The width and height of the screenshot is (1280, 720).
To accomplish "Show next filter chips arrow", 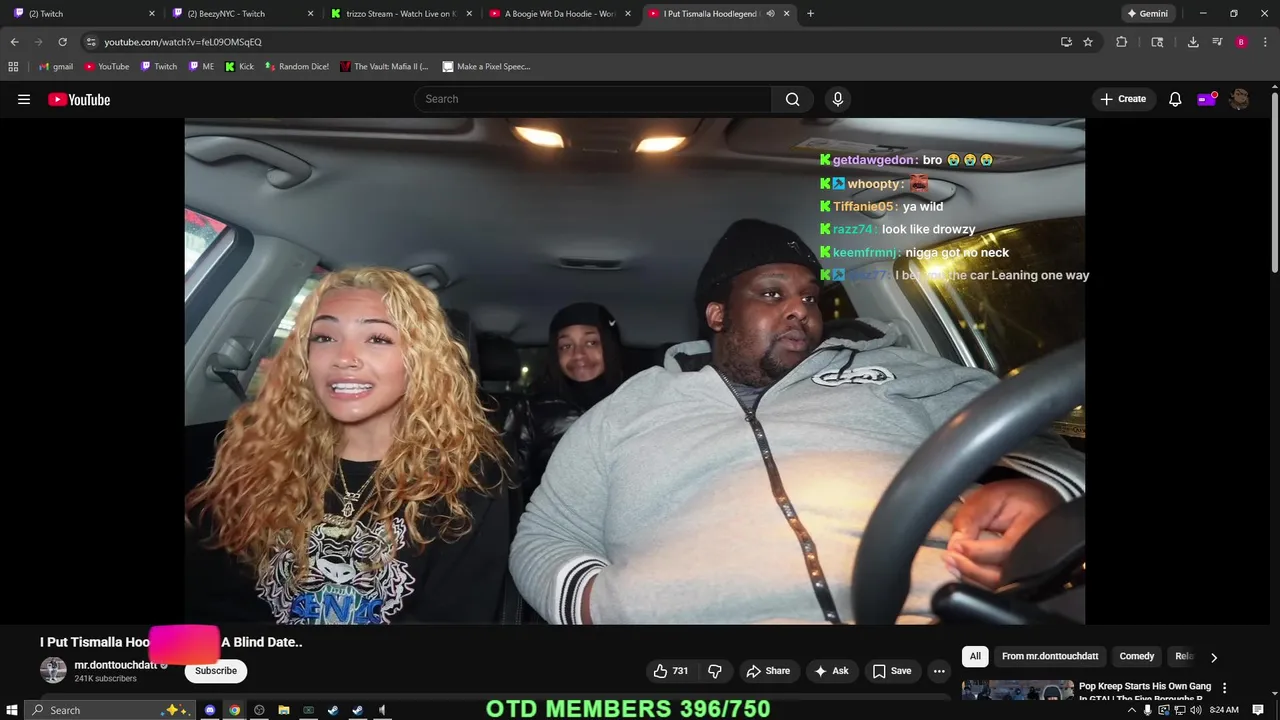I will click(x=1214, y=657).
